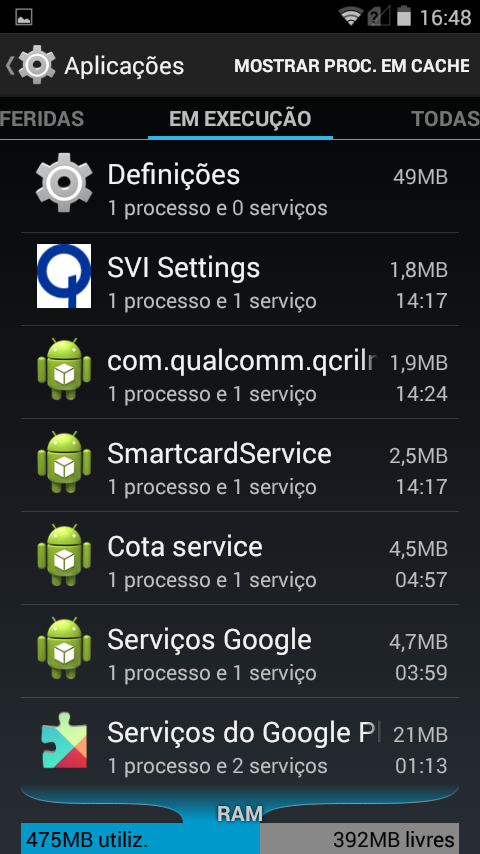Tap the SmartcardService android icon

click(x=64, y=462)
